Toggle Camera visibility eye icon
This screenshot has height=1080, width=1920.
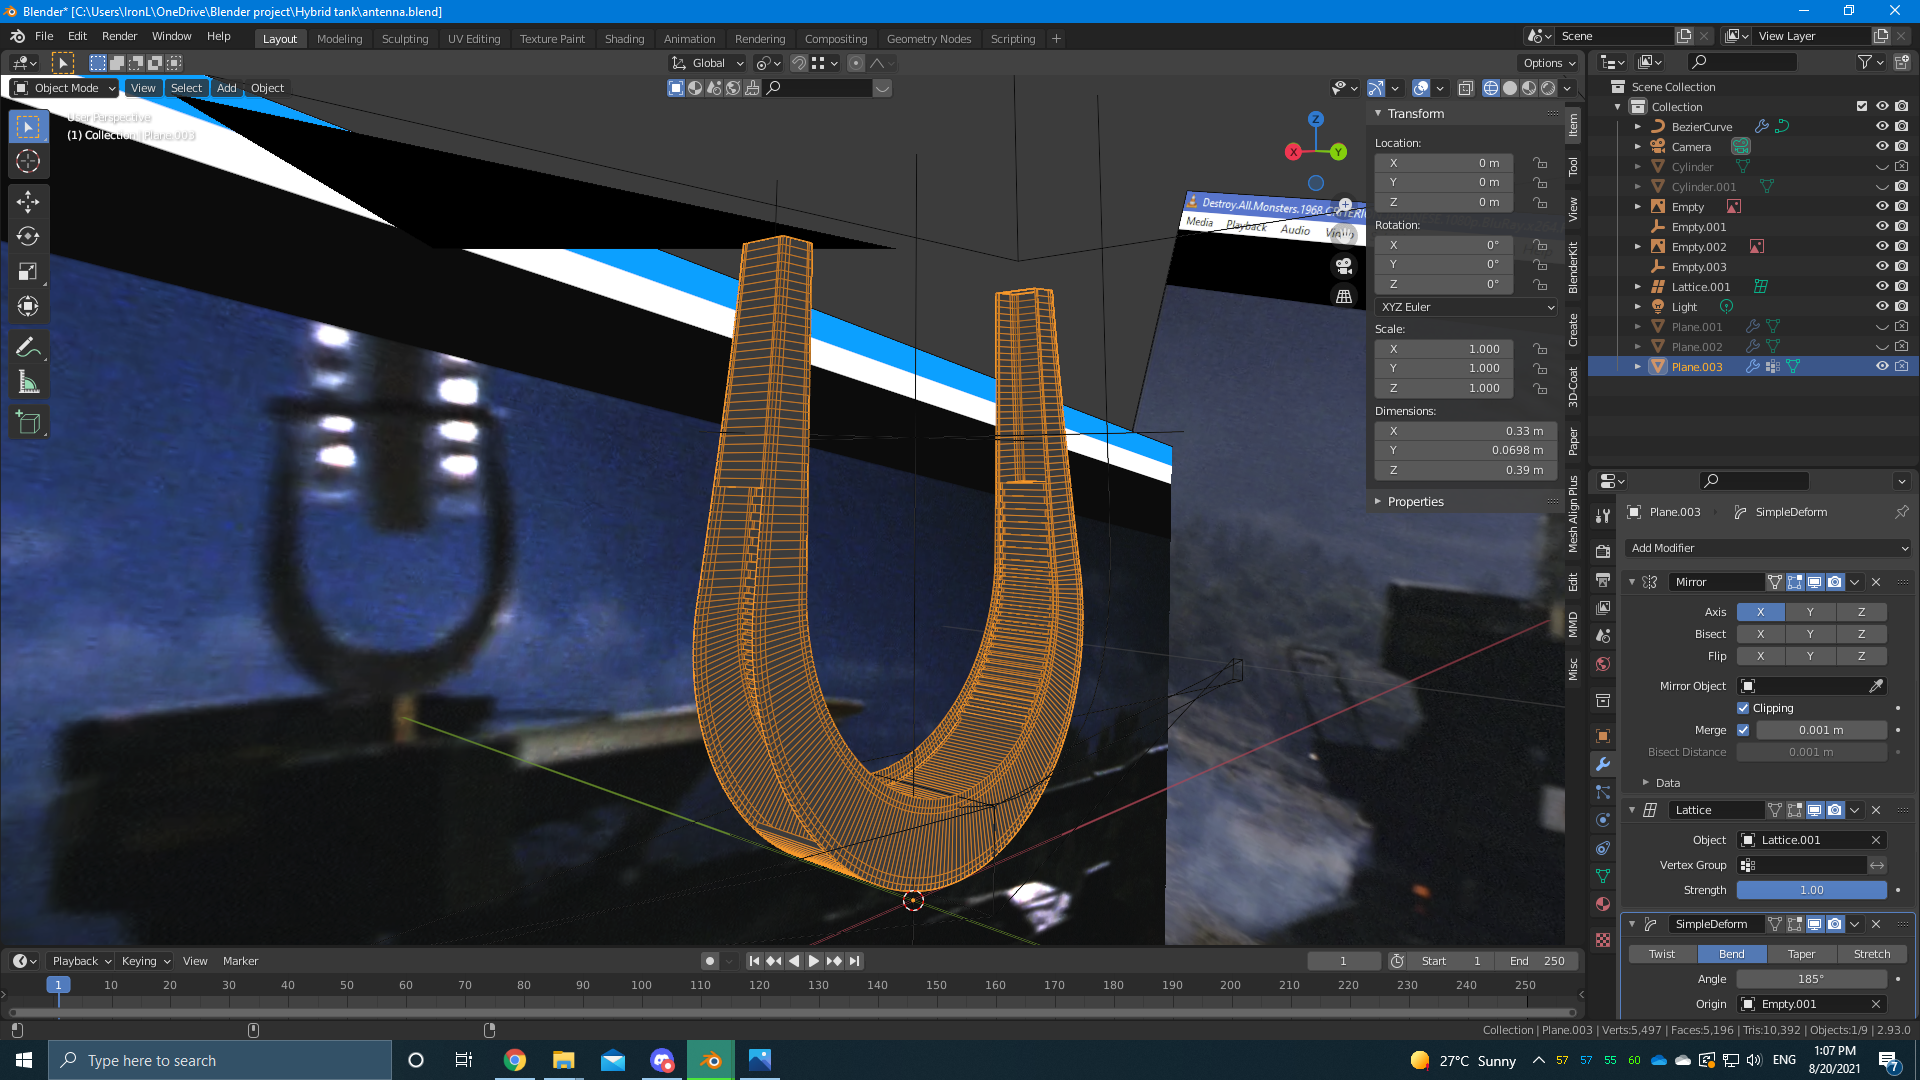[1882, 147]
